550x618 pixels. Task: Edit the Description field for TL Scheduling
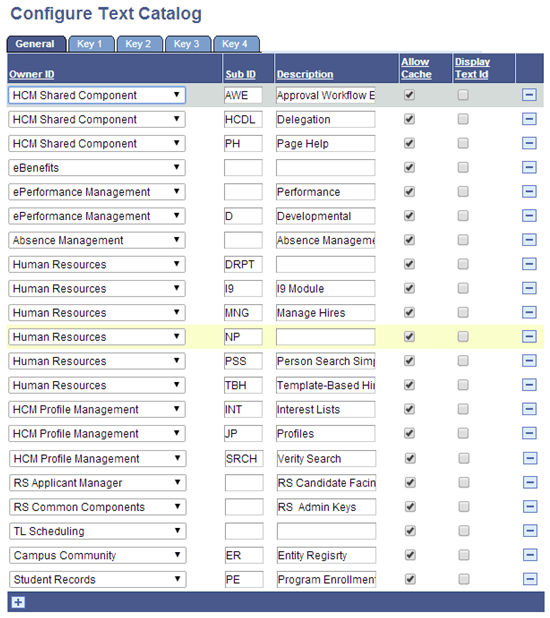[326, 531]
